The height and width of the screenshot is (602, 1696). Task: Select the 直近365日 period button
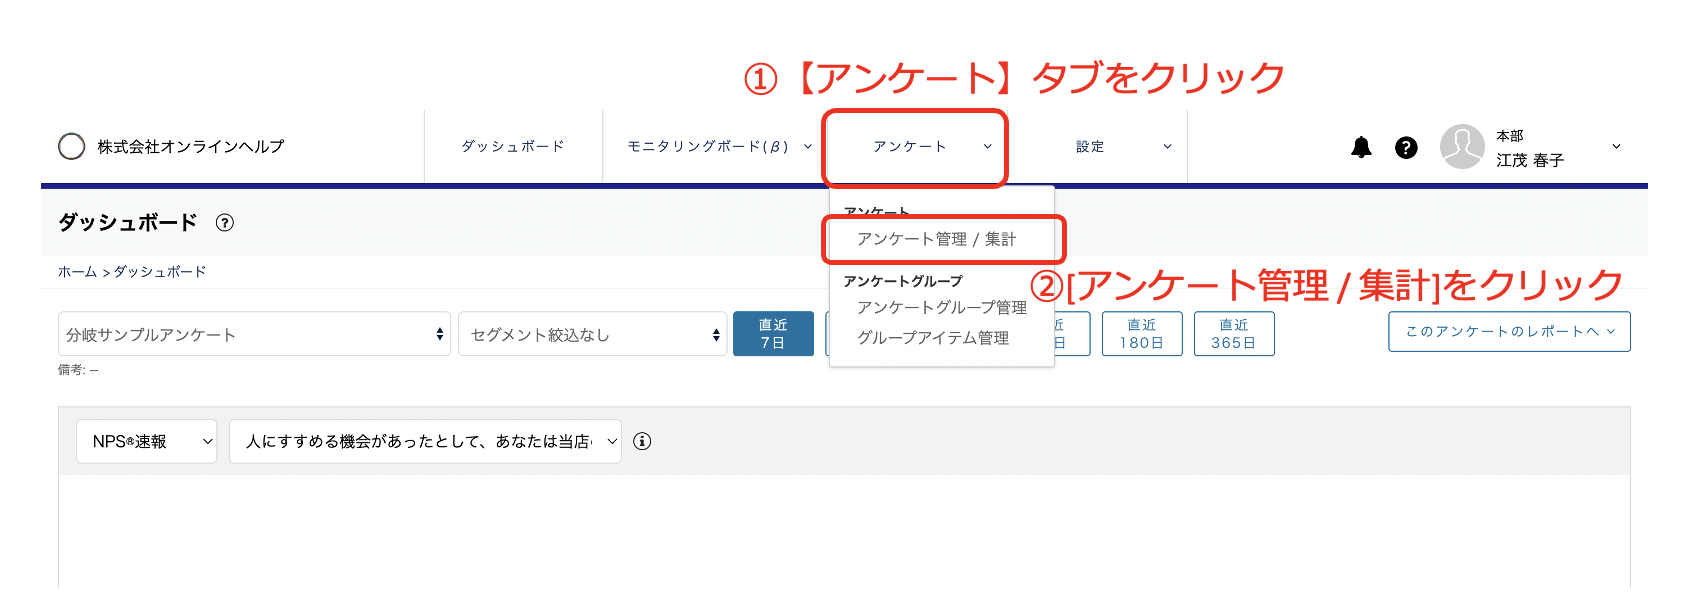click(x=1233, y=334)
